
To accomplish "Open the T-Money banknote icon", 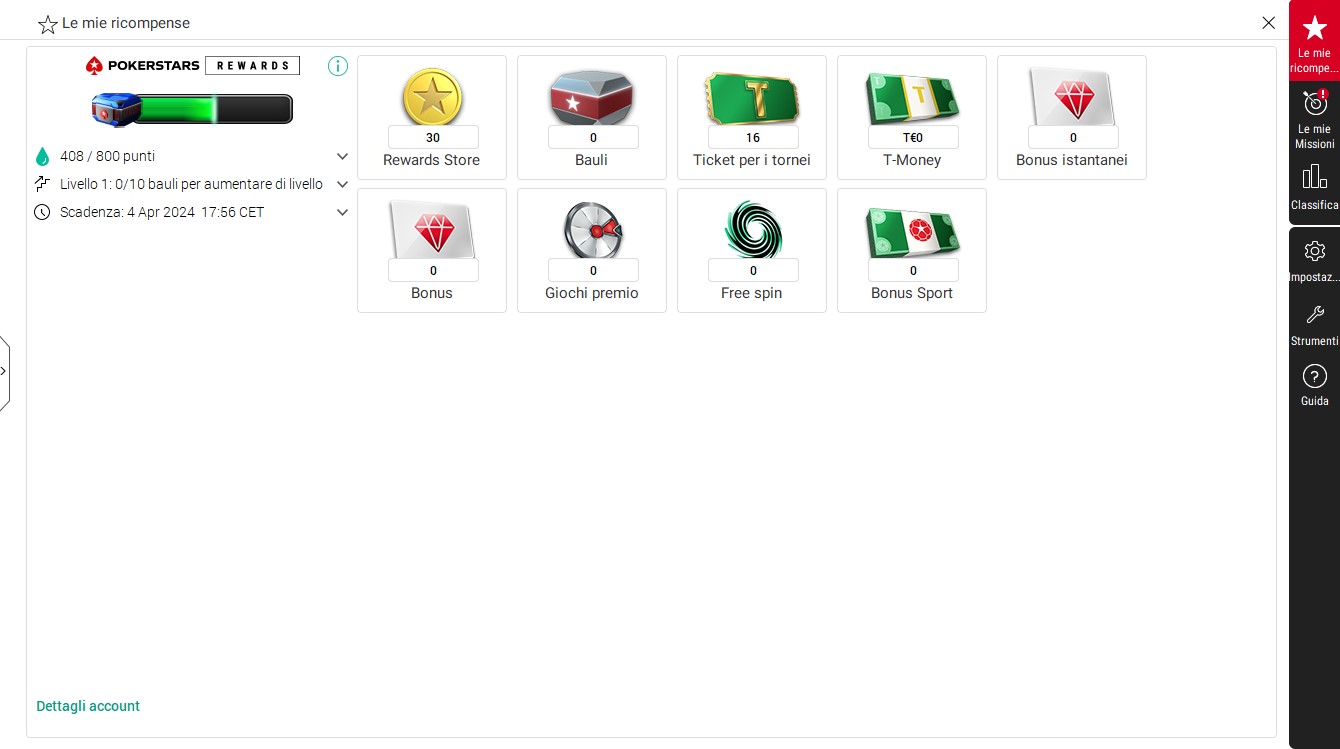I will [x=912, y=98].
